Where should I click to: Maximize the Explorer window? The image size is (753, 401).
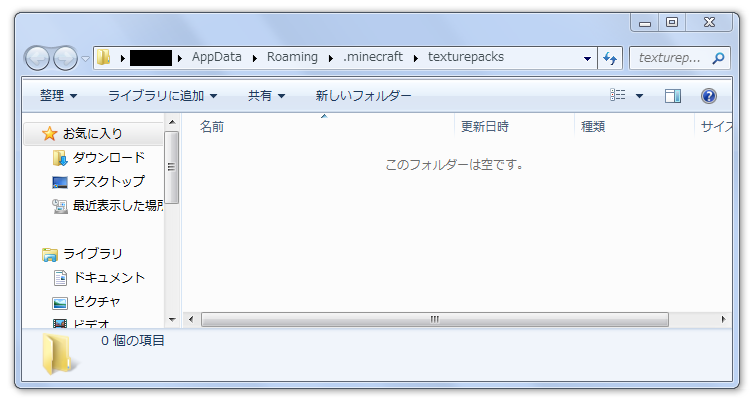[672, 23]
